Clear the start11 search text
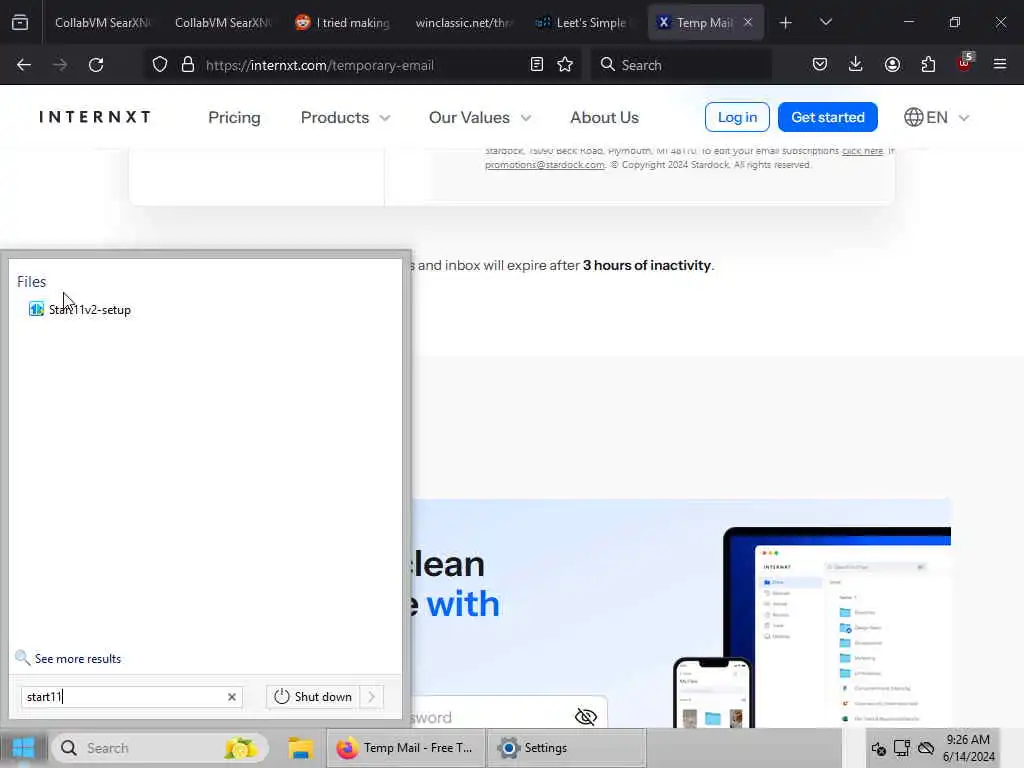 (x=232, y=697)
